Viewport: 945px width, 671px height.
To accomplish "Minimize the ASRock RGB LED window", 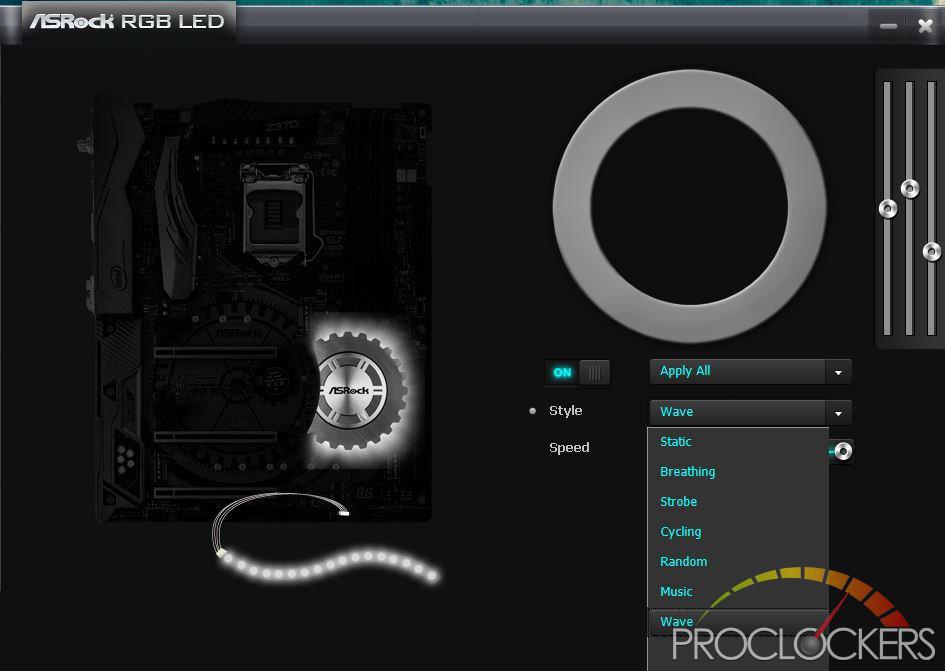I will click(888, 26).
